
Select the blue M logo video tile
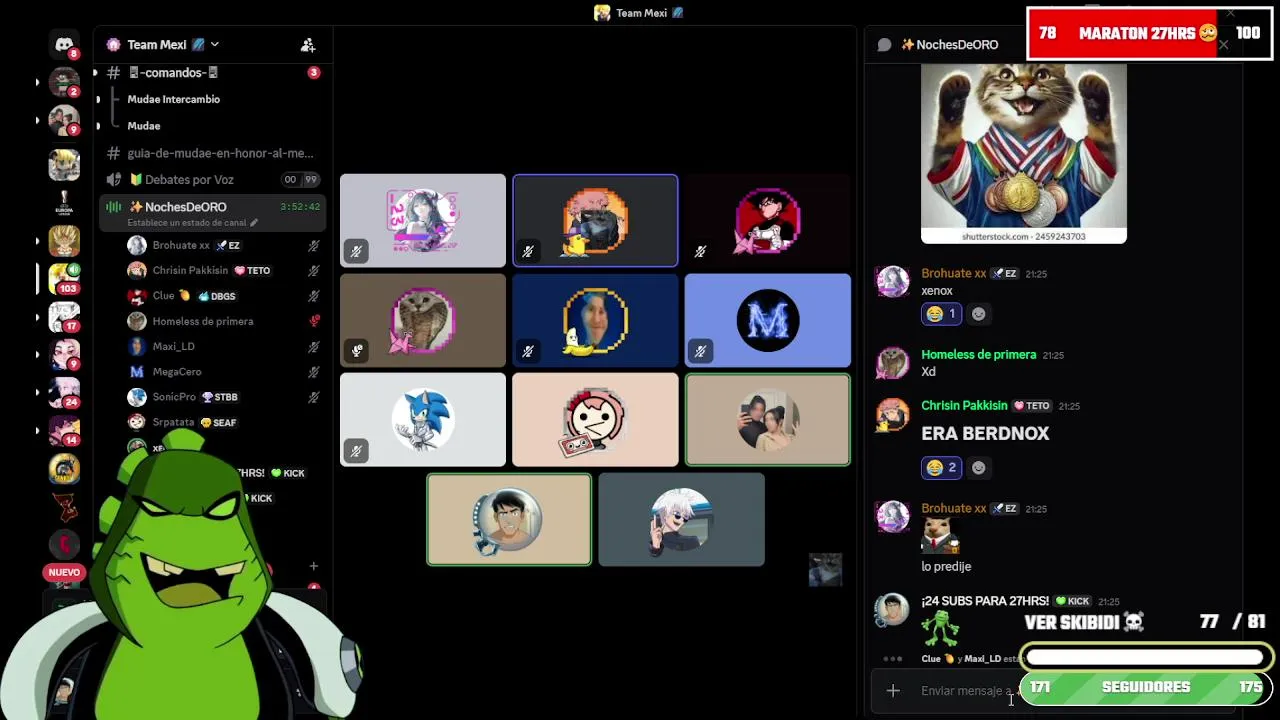(768, 320)
